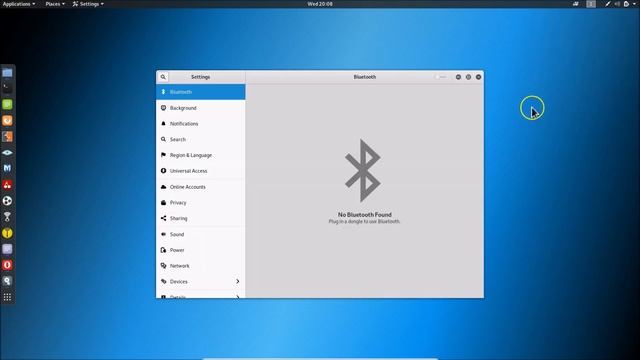Open Online Accounts settings
640x360 pixels.
tap(200, 187)
